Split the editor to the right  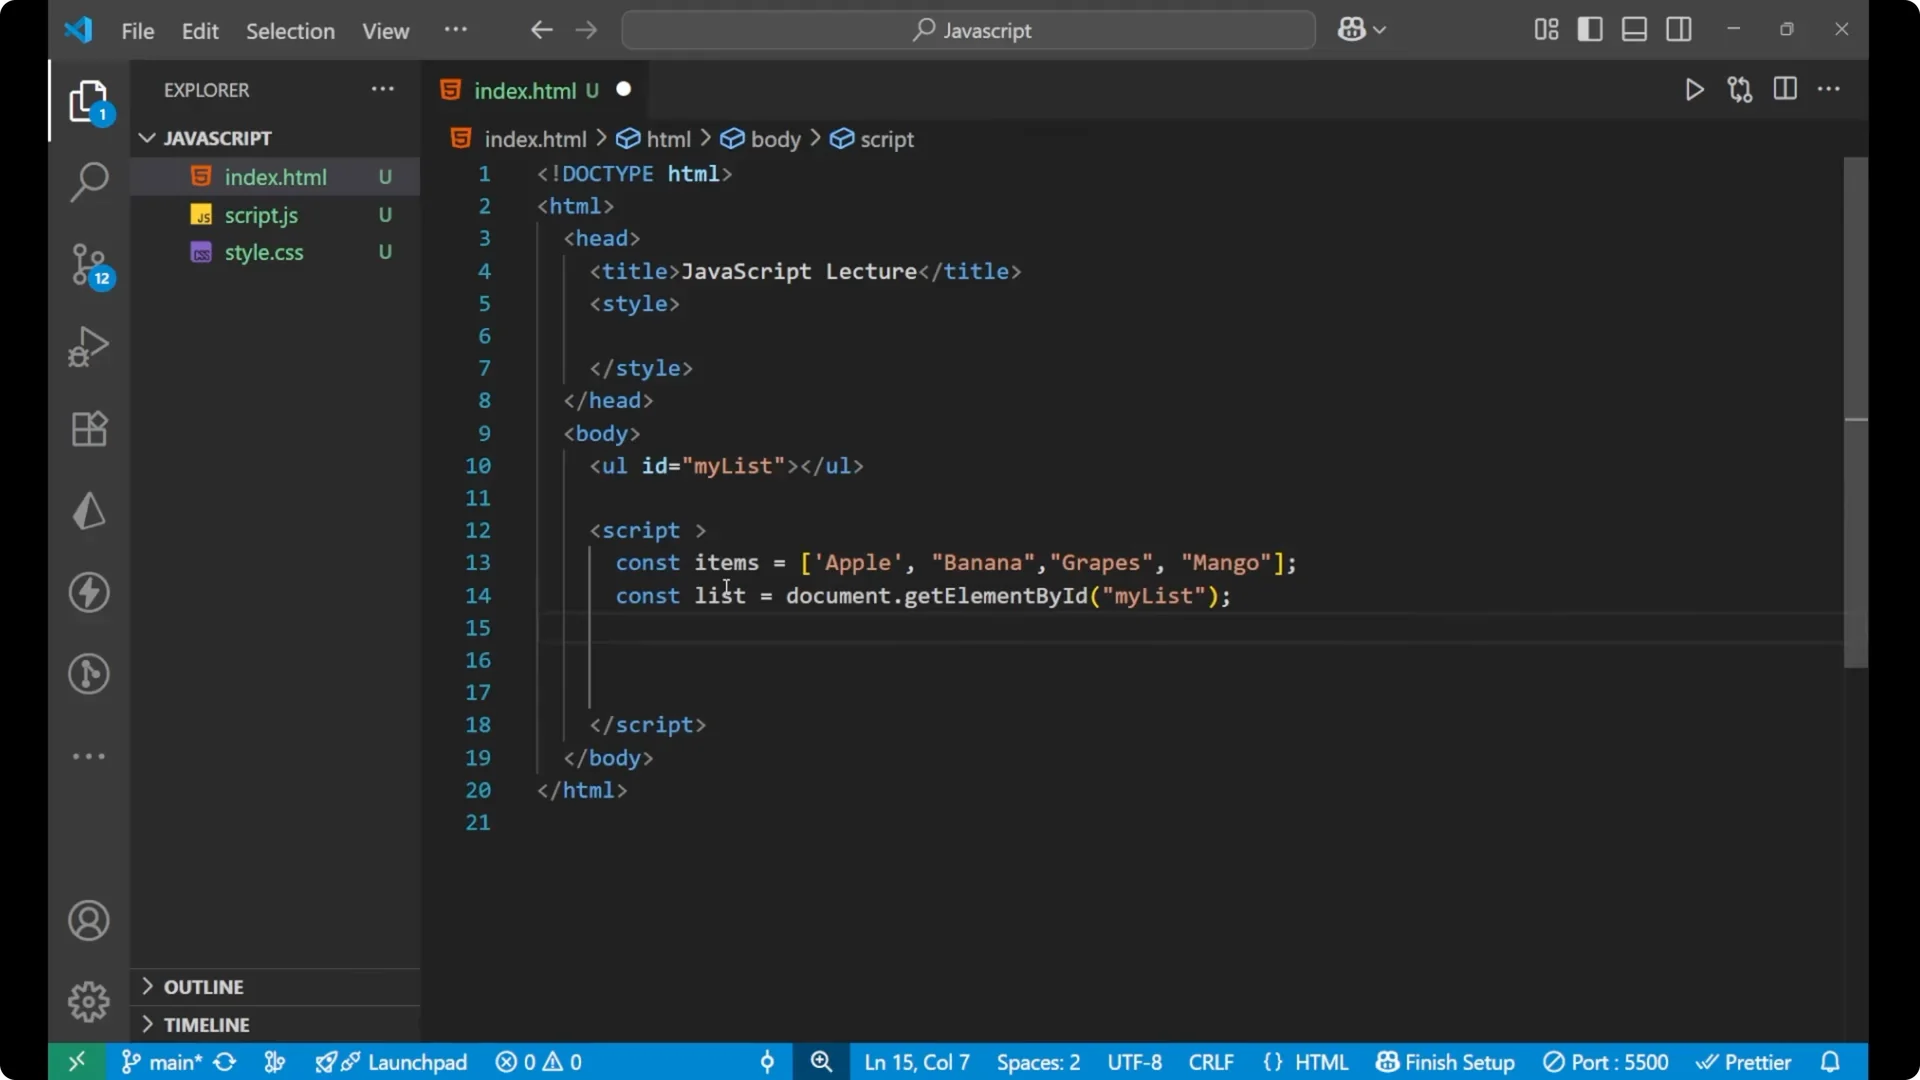[x=1786, y=89]
